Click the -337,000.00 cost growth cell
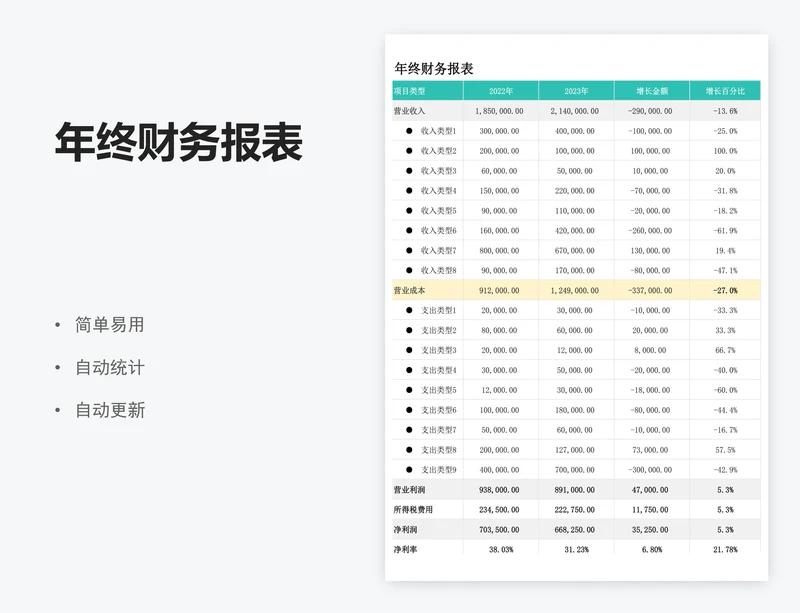The height and width of the screenshot is (613, 800). [650, 290]
